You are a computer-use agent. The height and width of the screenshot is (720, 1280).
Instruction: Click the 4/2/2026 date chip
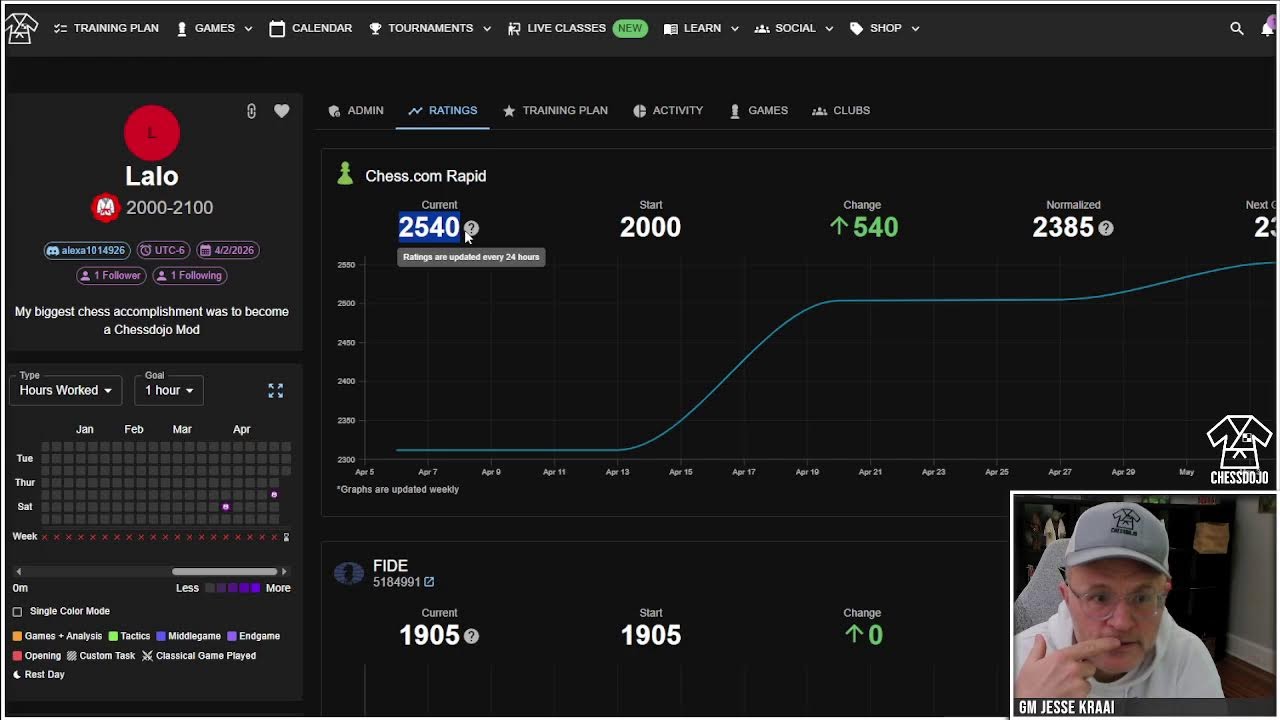(x=227, y=250)
